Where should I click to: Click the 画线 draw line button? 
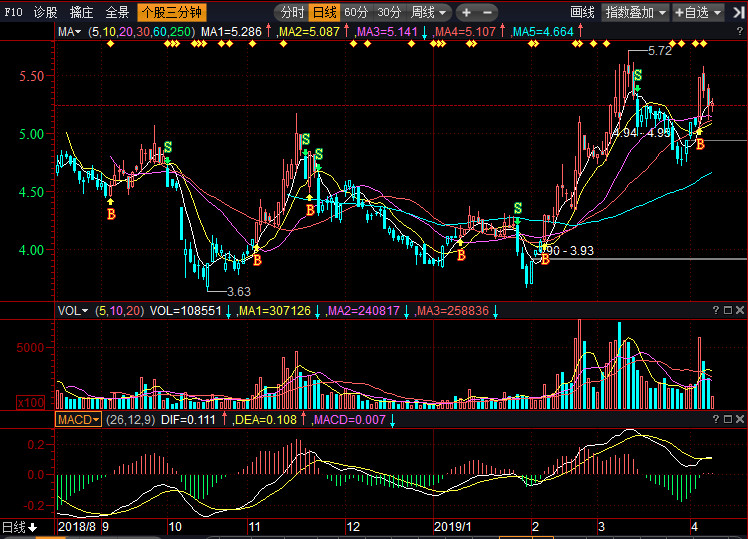pos(582,13)
